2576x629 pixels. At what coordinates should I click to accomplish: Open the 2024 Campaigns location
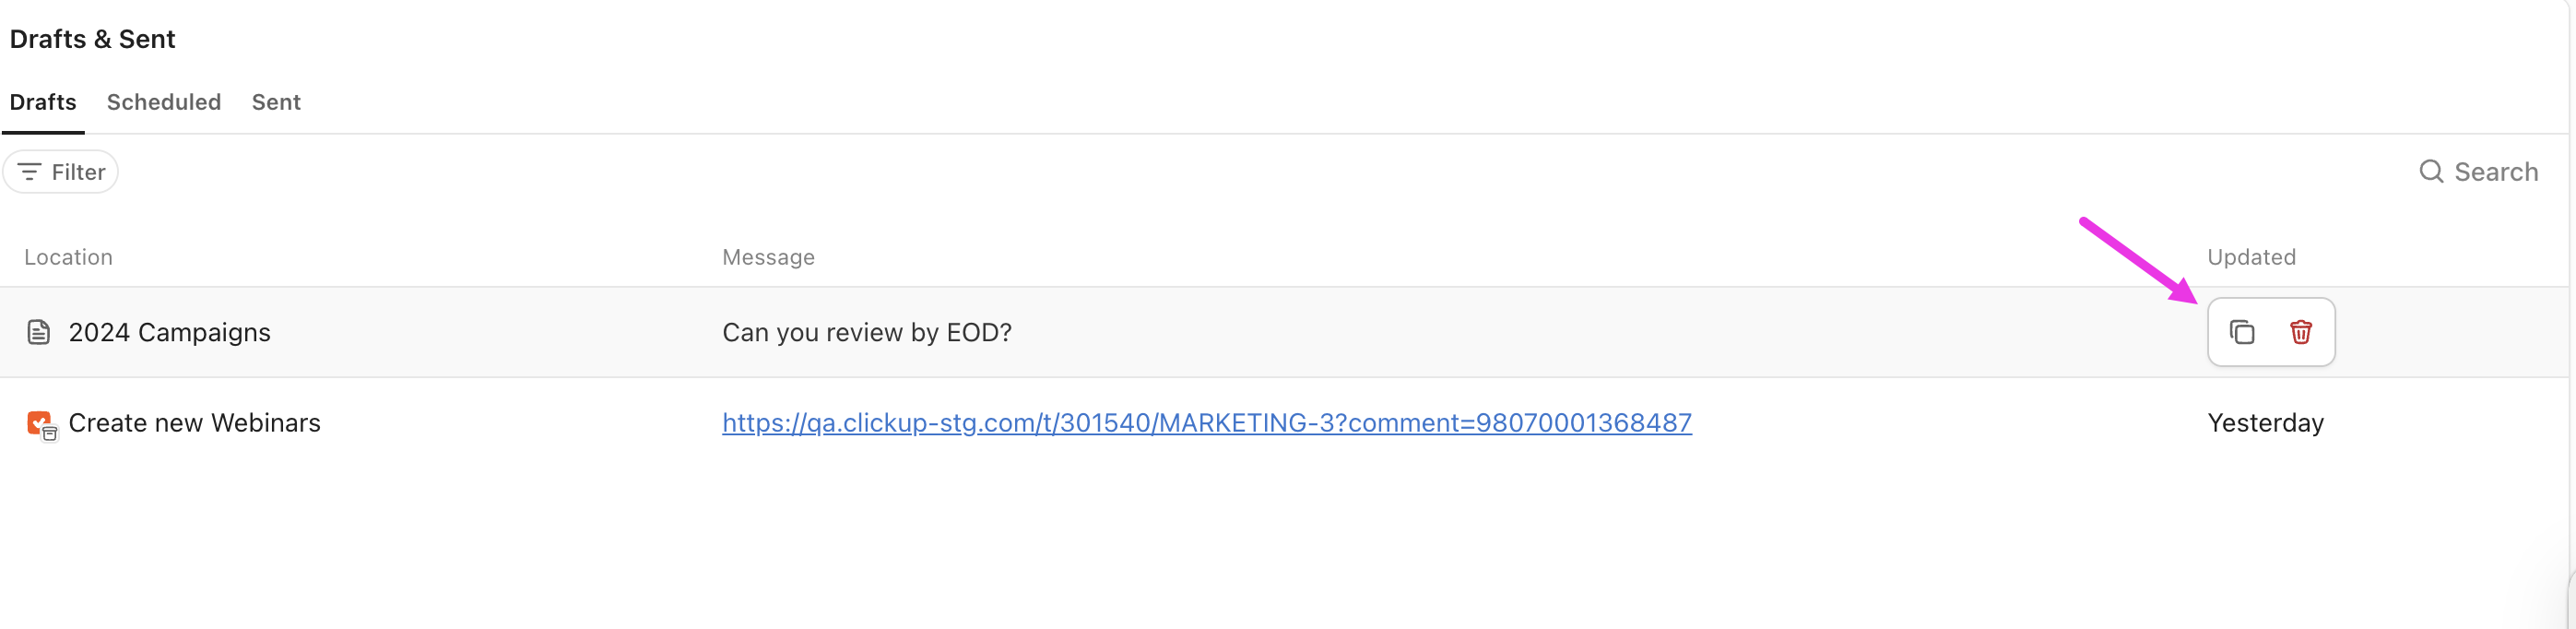[169, 332]
